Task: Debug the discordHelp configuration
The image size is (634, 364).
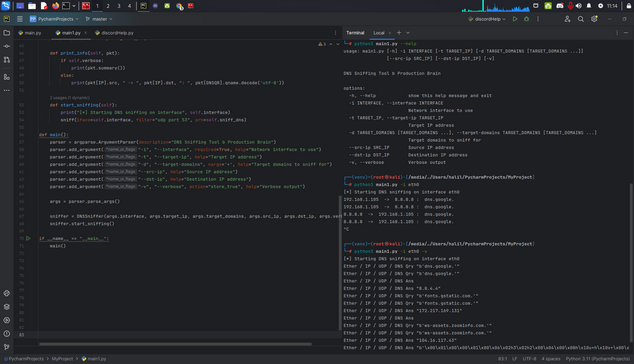Action: pos(526,19)
